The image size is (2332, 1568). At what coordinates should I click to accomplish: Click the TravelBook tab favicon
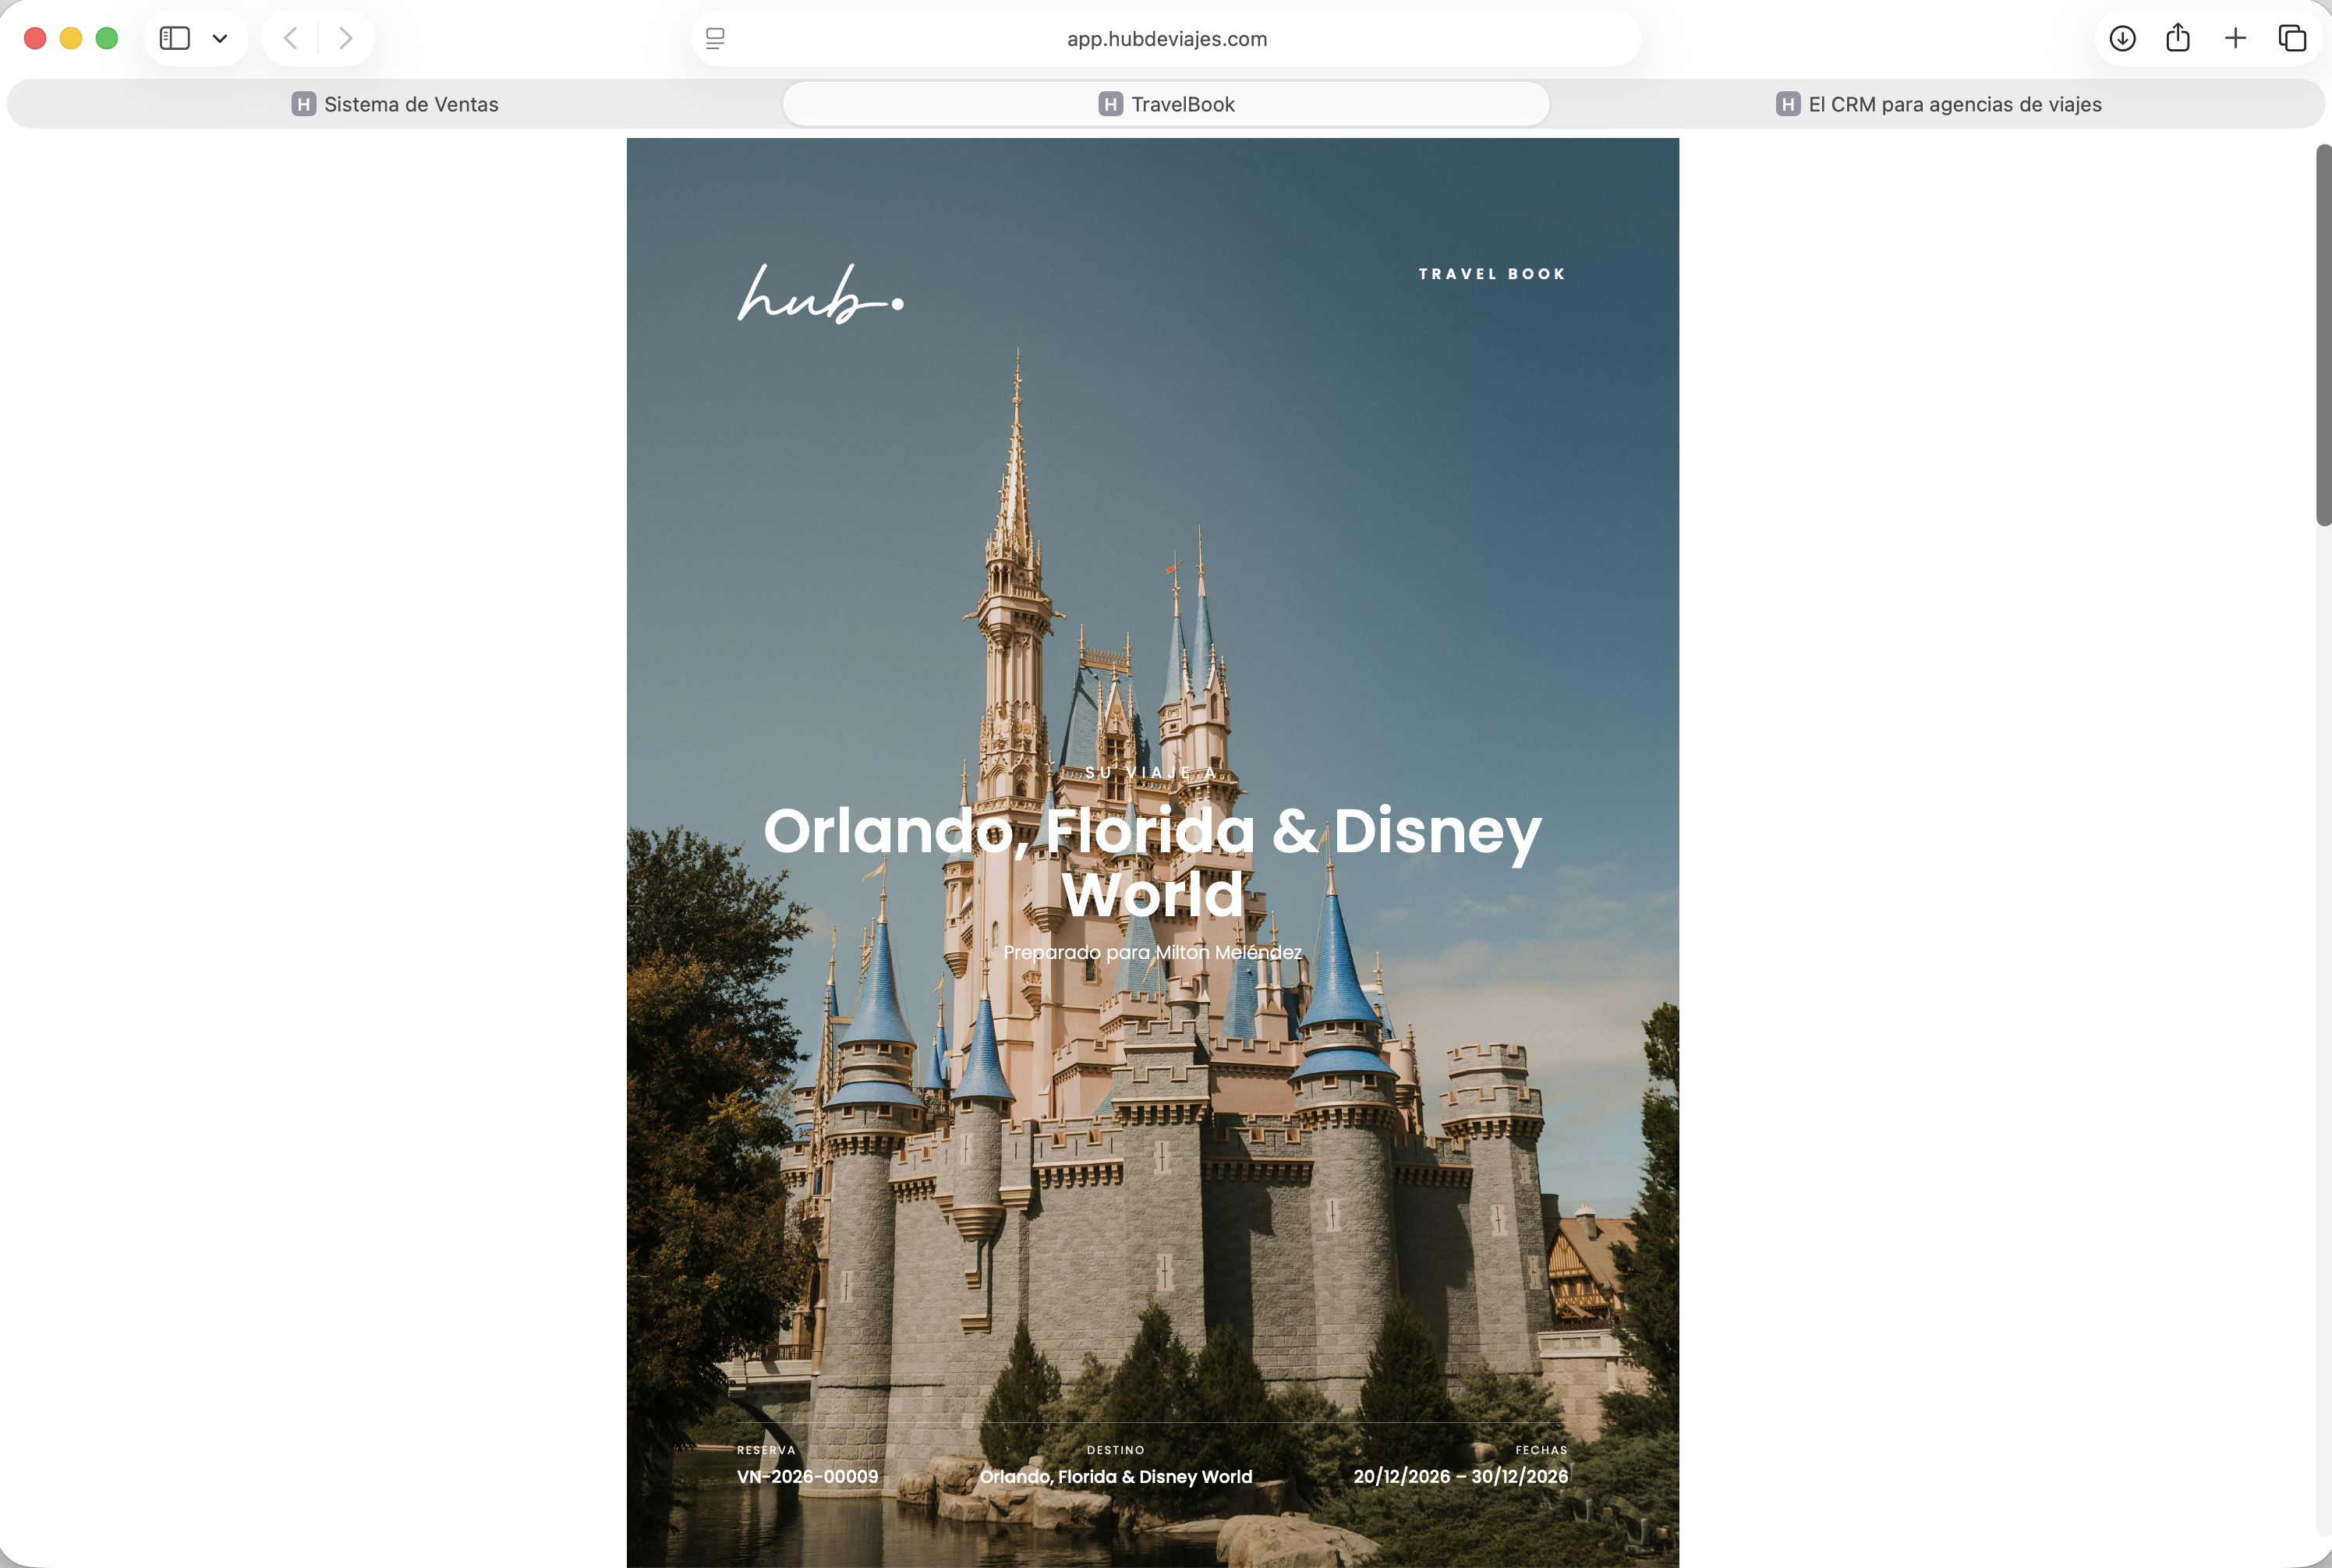1110,104
